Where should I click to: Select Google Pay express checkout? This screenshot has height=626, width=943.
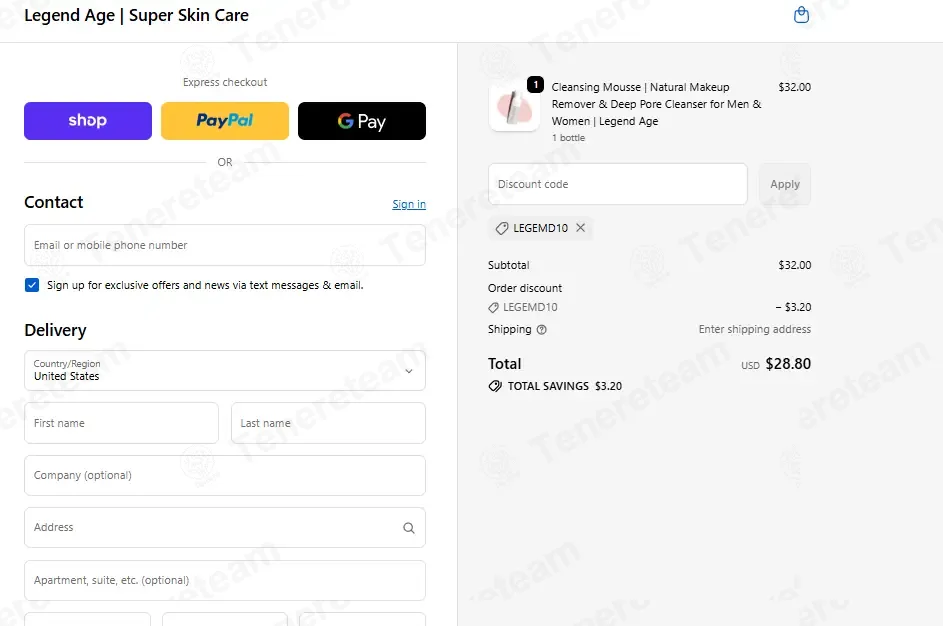coord(362,121)
